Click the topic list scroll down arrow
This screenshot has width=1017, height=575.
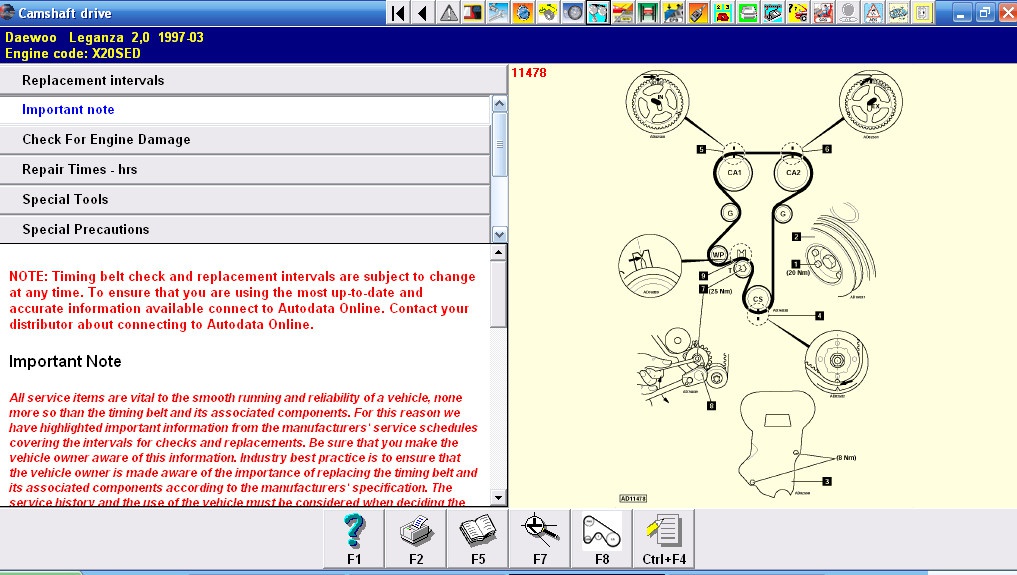[500, 234]
